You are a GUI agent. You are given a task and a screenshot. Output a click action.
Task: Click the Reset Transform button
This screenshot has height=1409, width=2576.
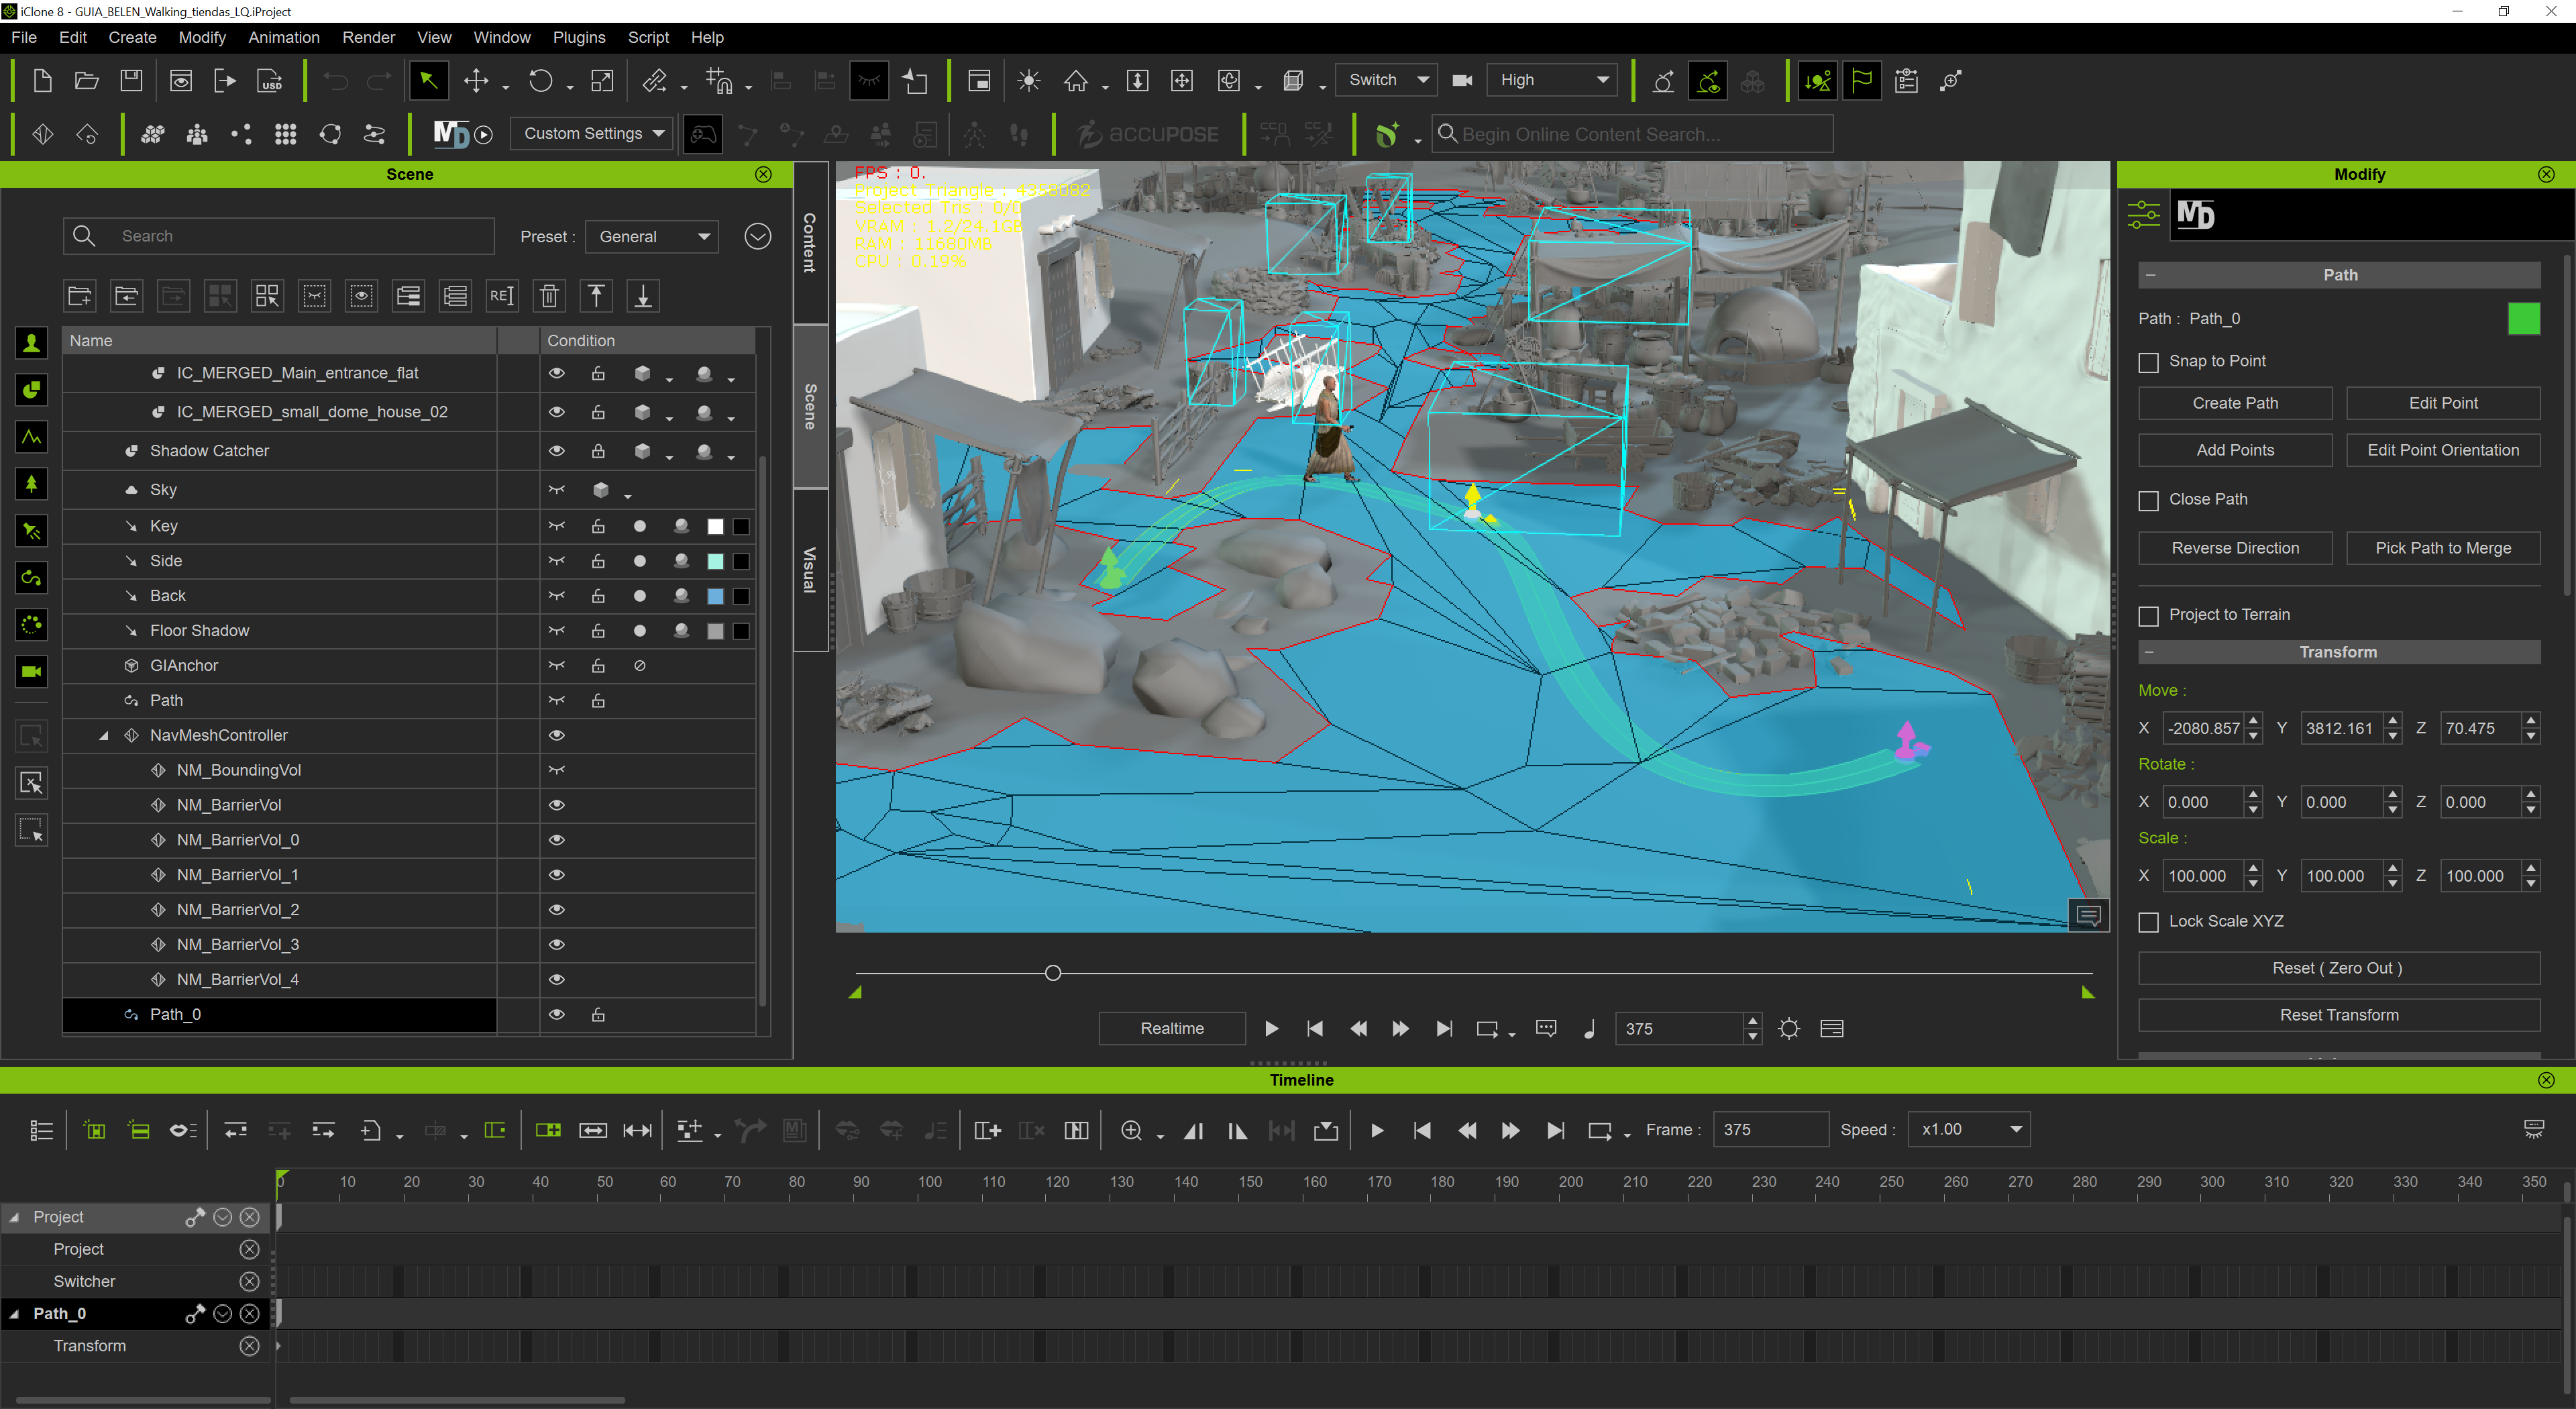point(2339,1015)
